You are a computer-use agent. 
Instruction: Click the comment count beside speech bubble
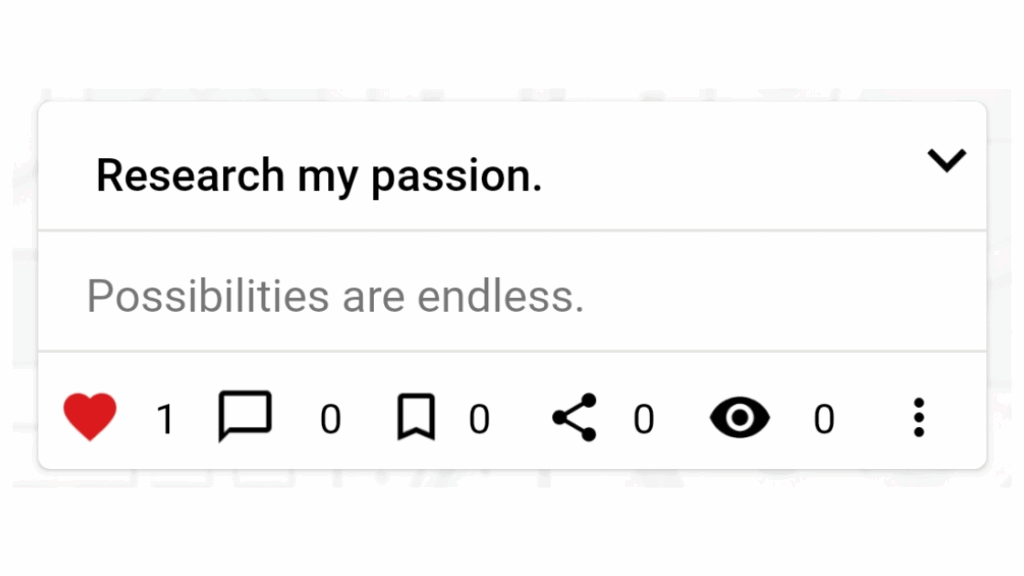click(x=330, y=420)
